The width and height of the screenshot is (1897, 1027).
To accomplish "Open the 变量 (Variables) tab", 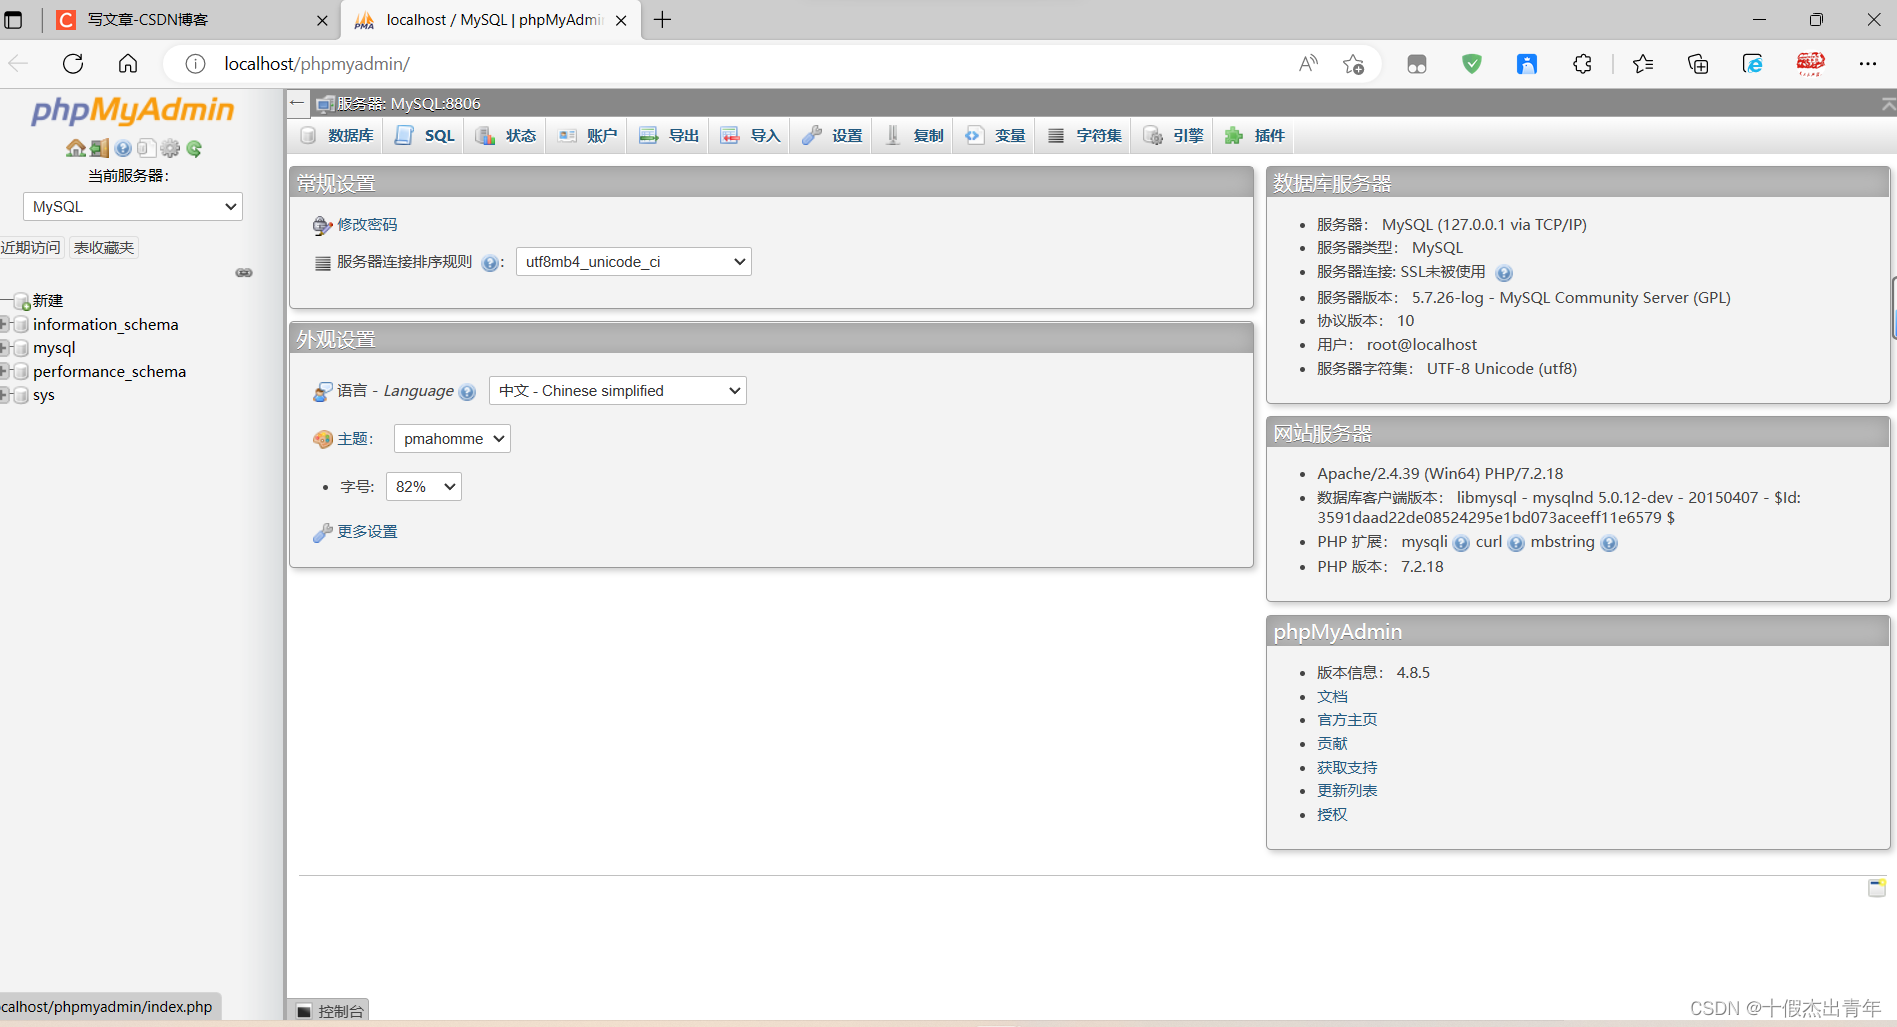I will pyautogui.click(x=995, y=136).
